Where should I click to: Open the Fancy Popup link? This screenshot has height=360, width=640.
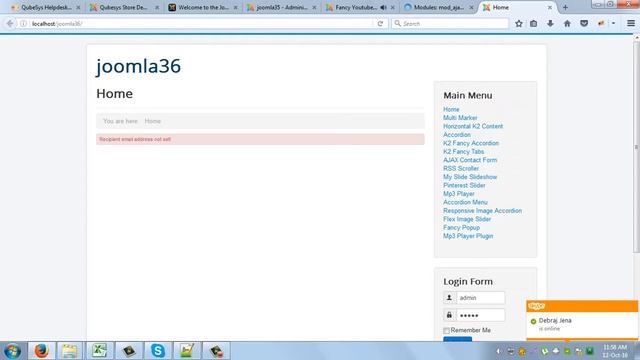pos(461,227)
